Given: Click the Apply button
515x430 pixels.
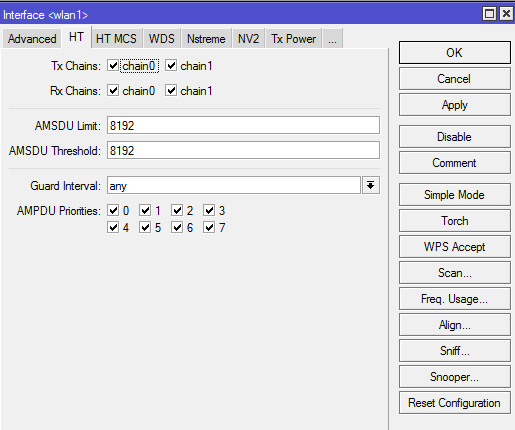Looking at the screenshot, I should tap(455, 105).
